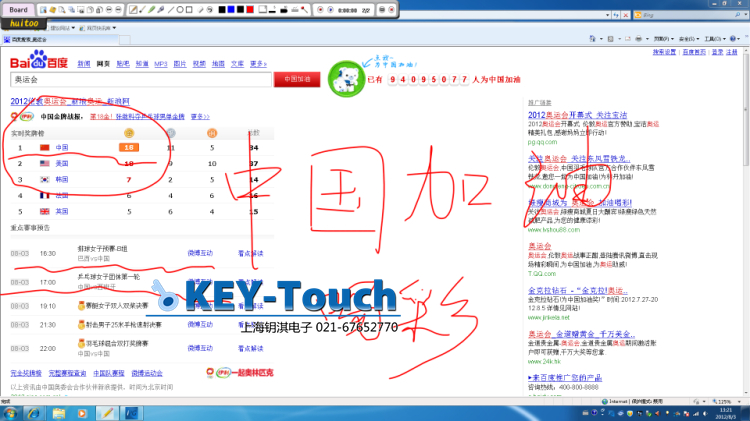This screenshot has width=750, height=421.
Task: Pick the red color swatch
Action: [250, 10]
